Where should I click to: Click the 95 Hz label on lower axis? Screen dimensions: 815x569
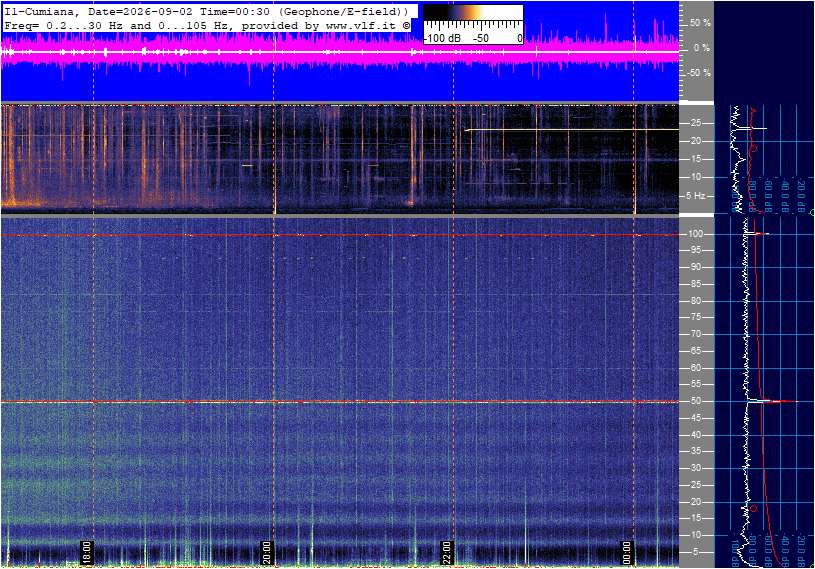coord(695,250)
